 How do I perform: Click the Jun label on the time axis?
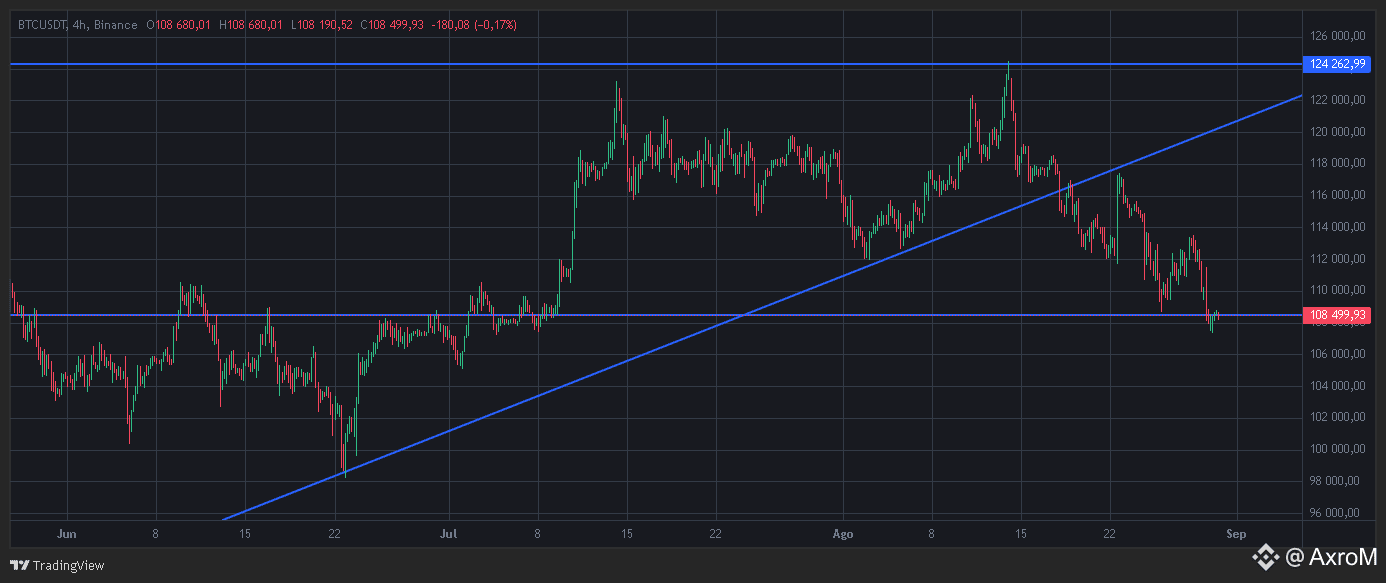coord(67,534)
